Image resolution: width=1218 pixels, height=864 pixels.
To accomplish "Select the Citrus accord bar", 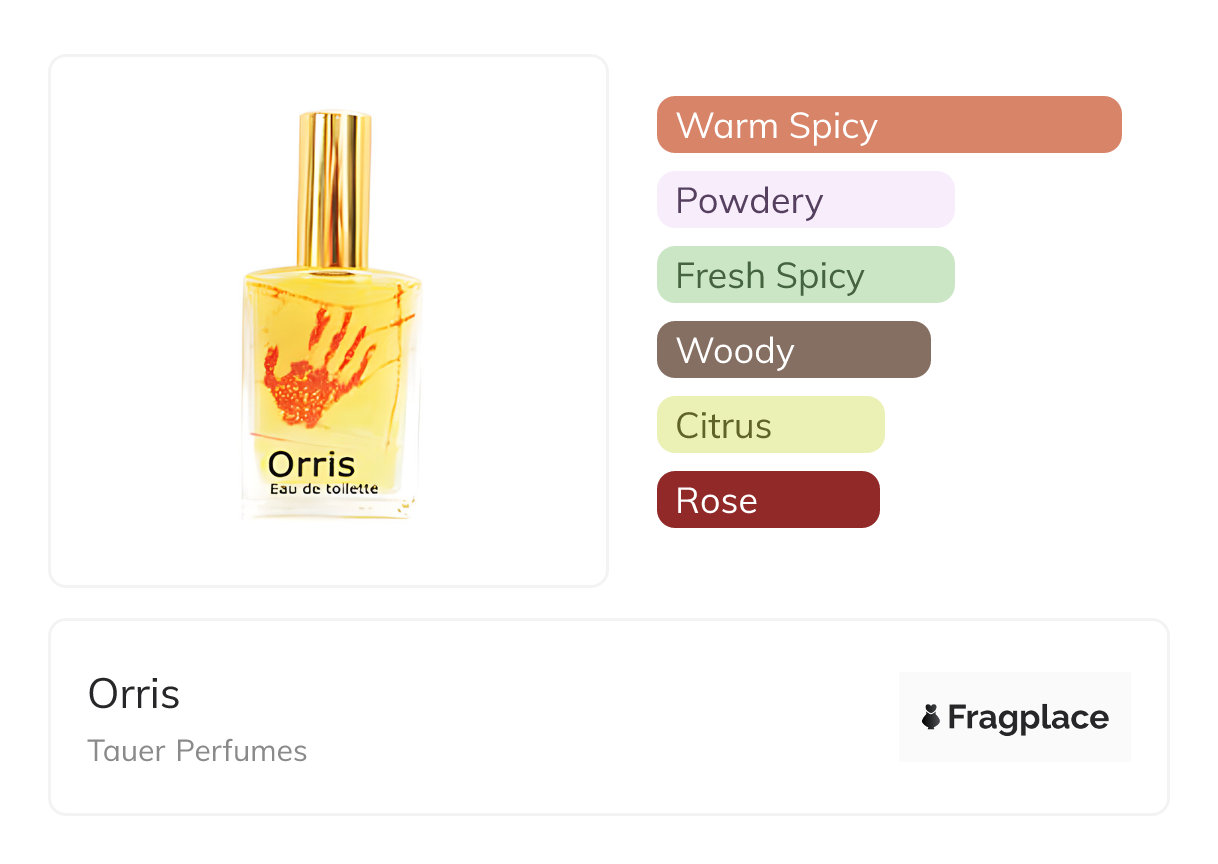I will point(770,425).
